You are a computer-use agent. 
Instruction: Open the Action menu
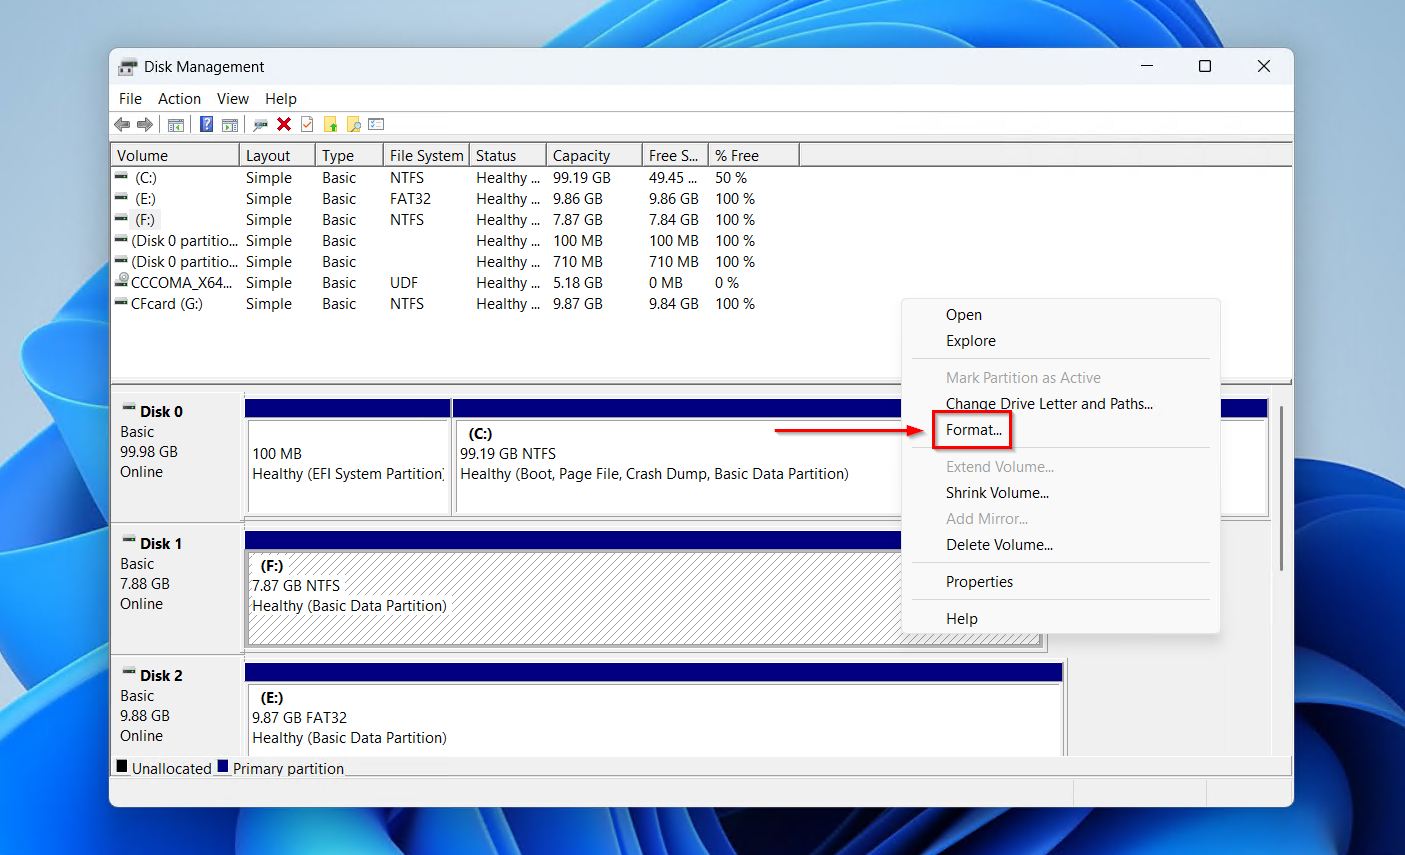[x=179, y=98]
